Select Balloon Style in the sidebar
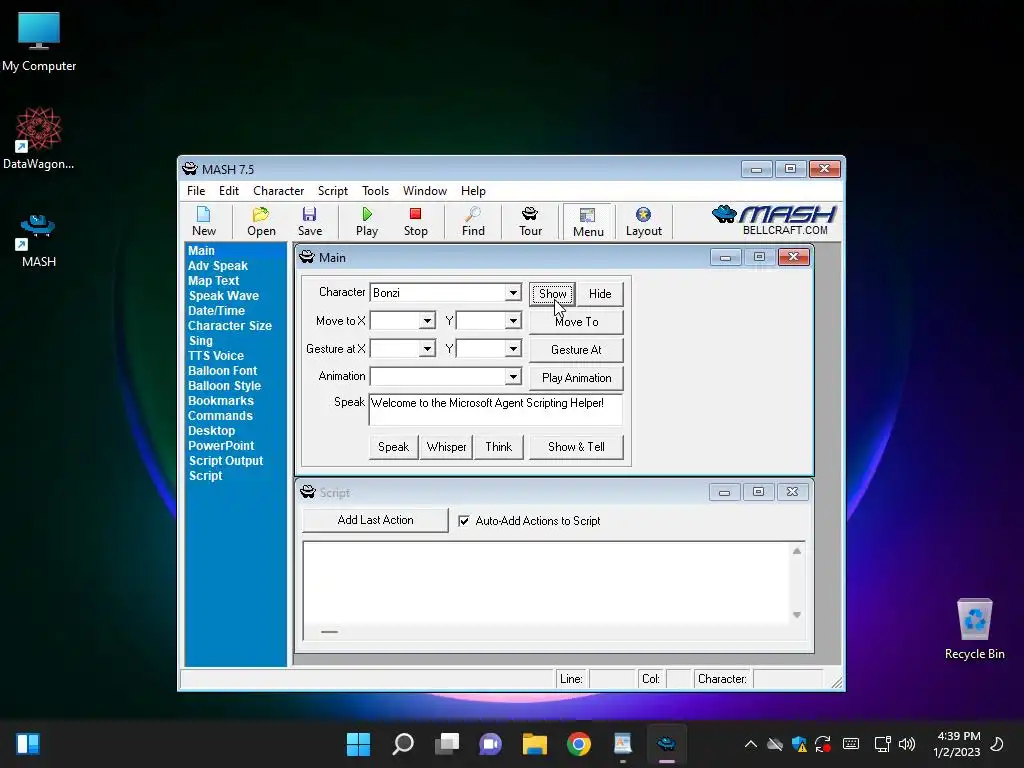This screenshot has height=768, width=1024. click(x=224, y=386)
